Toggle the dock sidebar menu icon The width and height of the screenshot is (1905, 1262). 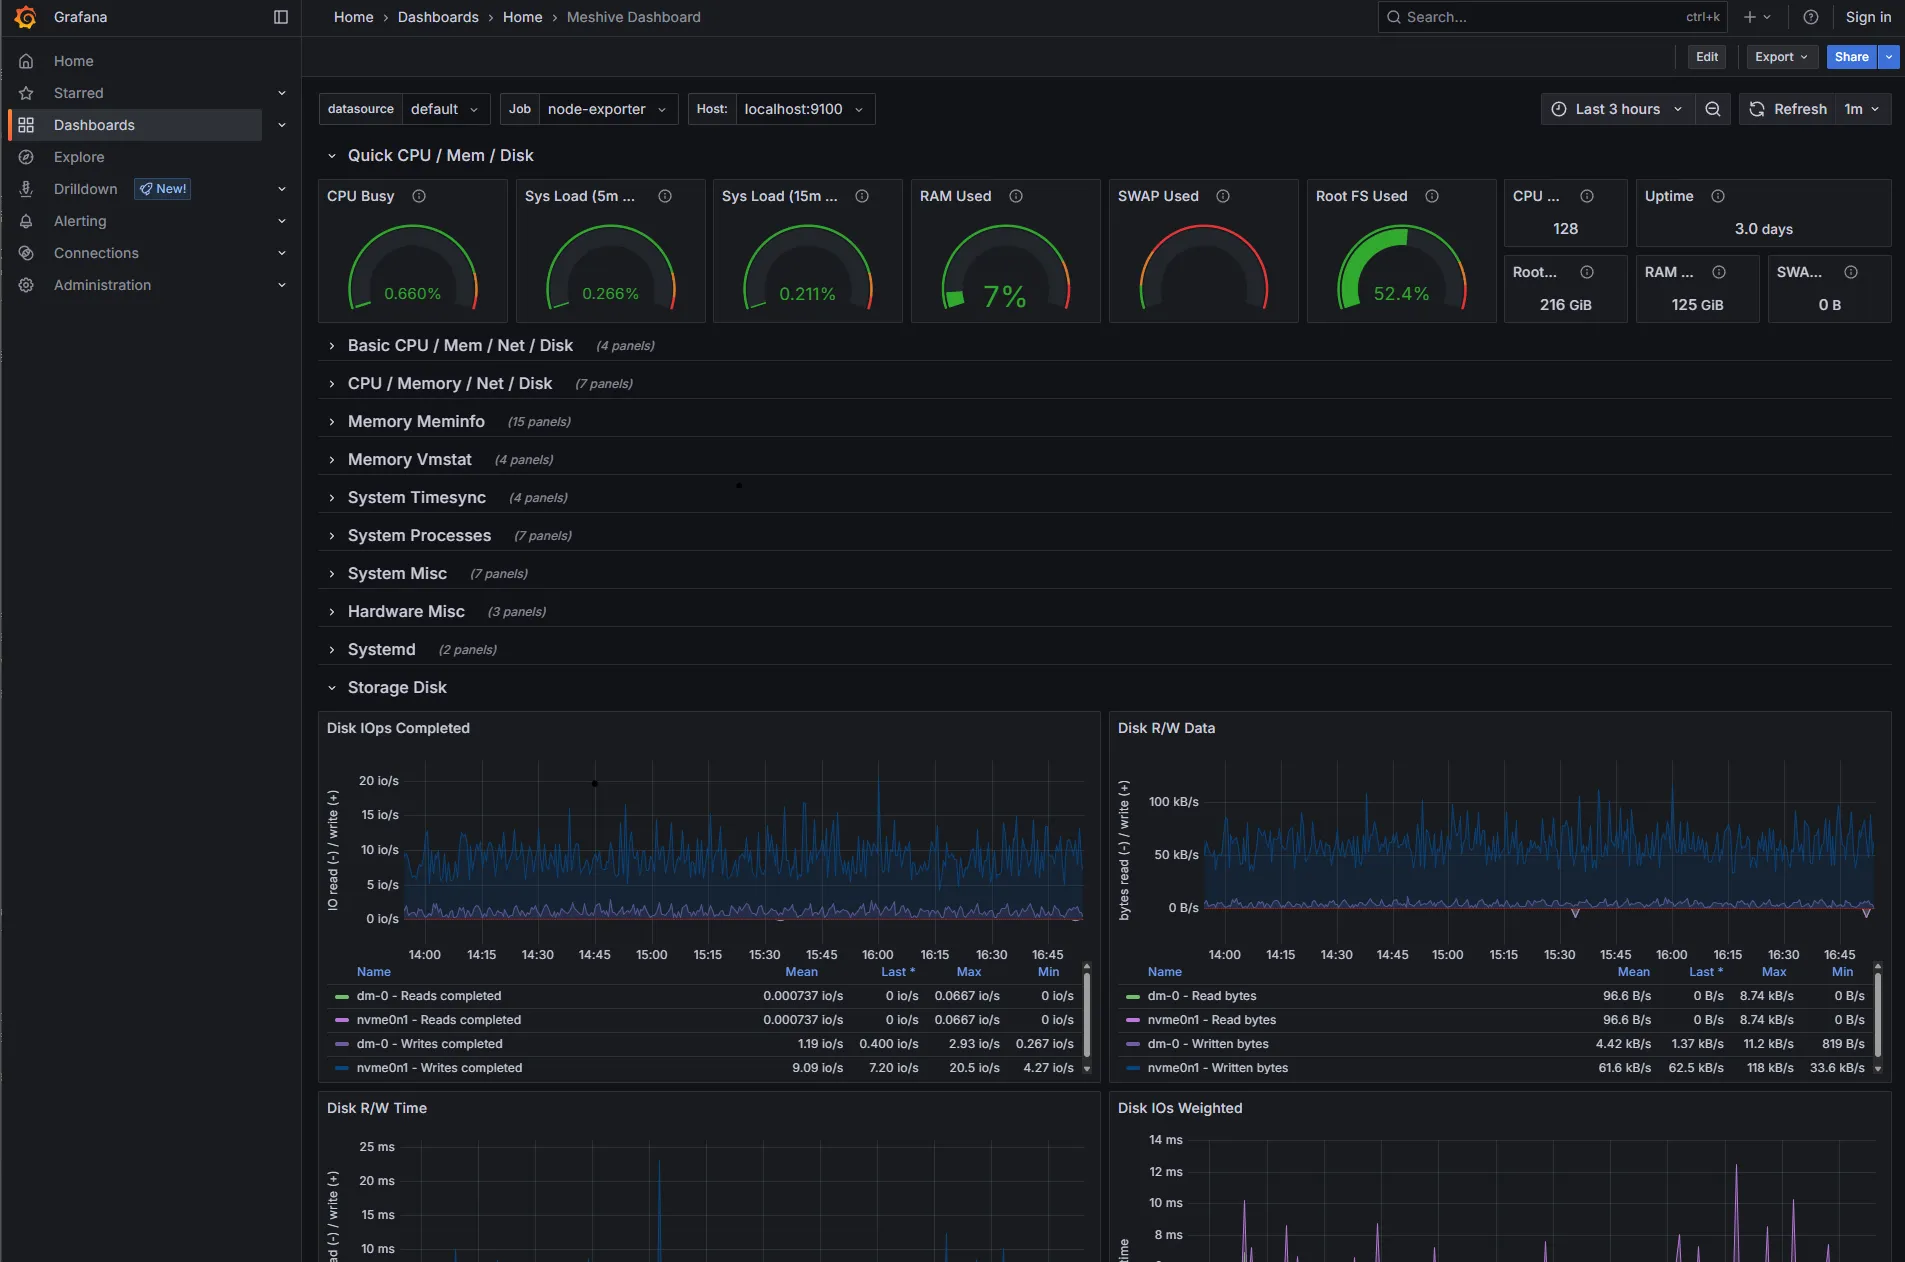point(281,17)
